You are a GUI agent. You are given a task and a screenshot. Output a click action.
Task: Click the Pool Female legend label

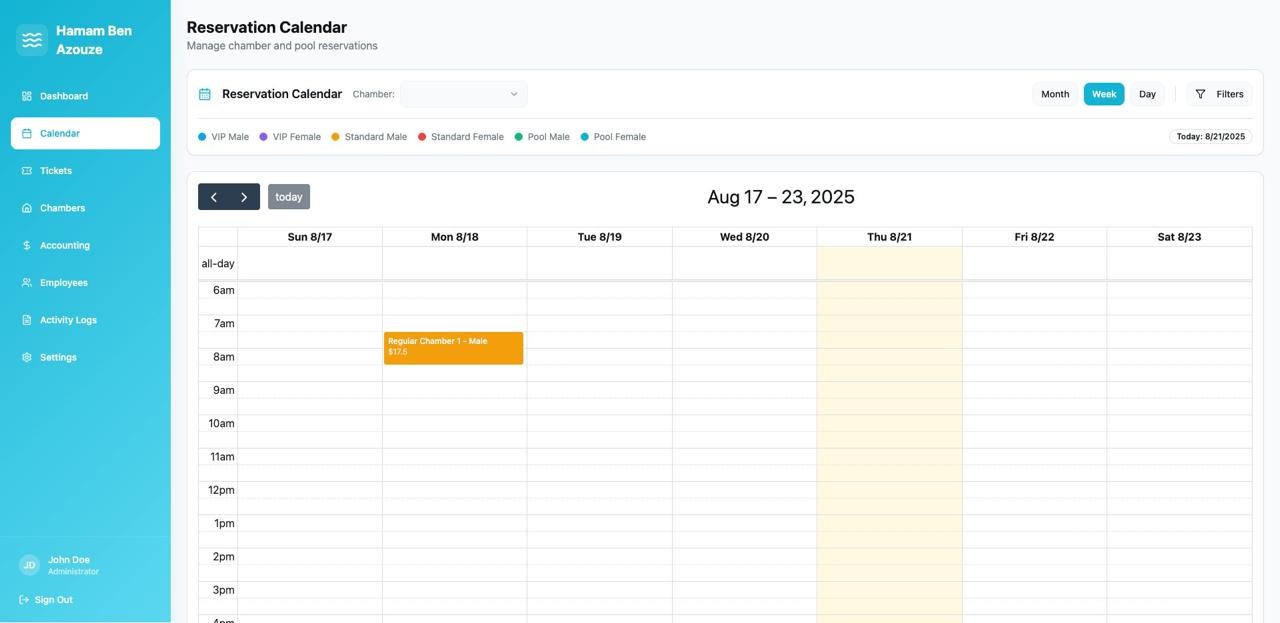[620, 137]
